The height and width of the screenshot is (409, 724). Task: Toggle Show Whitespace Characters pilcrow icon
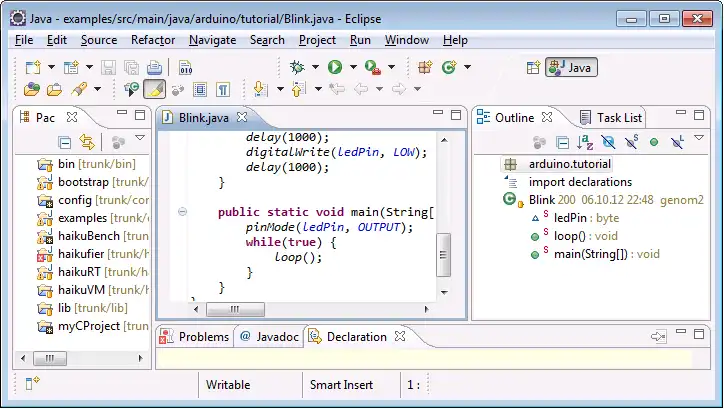click(x=223, y=89)
